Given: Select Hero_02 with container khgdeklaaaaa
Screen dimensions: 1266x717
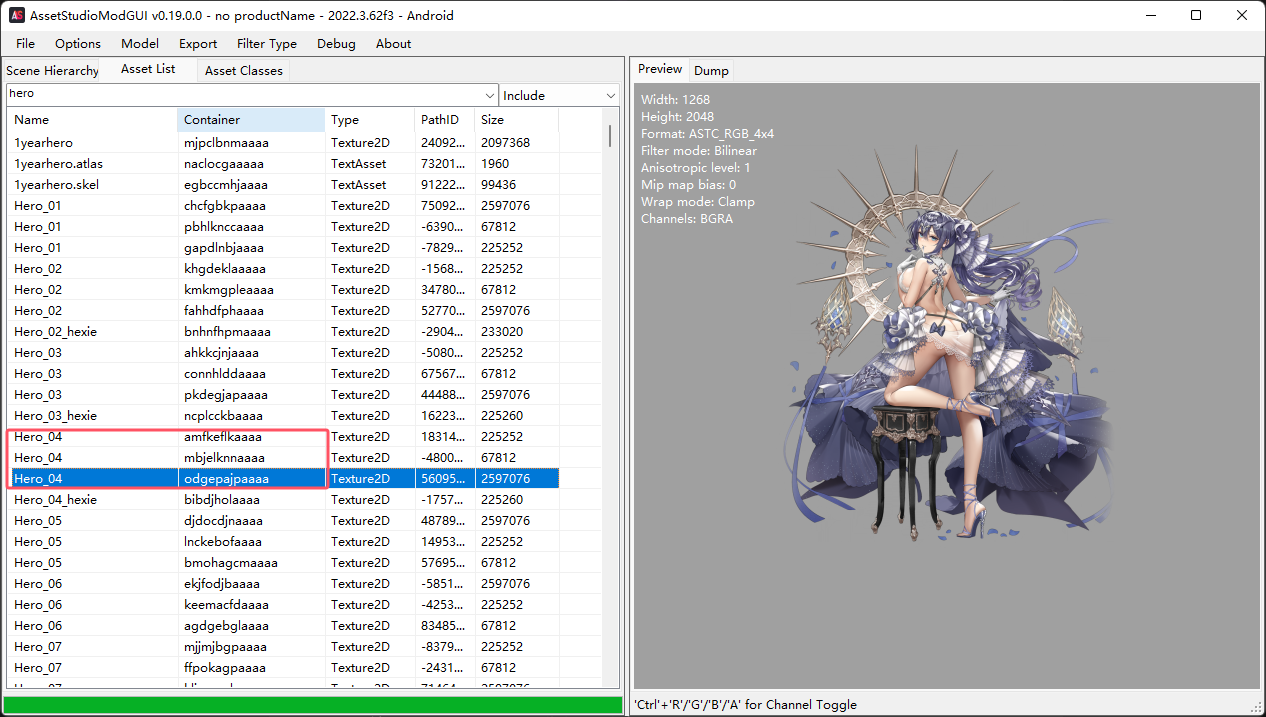Looking at the screenshot, I should (283, 269).
